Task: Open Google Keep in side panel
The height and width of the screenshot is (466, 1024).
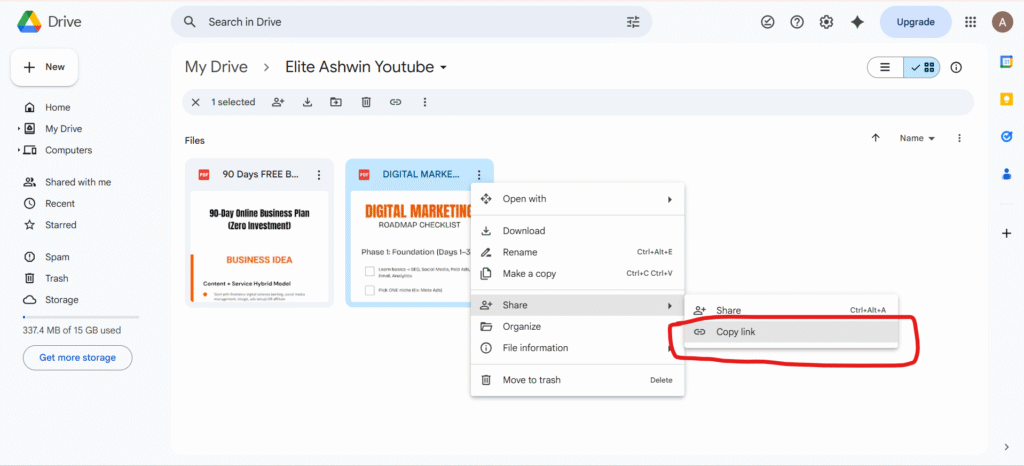Action: [x=1007, y=99]
